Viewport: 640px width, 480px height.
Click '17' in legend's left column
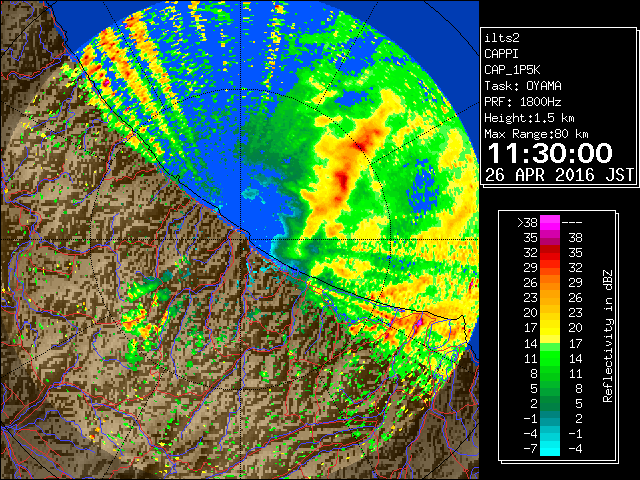point(531,328)
